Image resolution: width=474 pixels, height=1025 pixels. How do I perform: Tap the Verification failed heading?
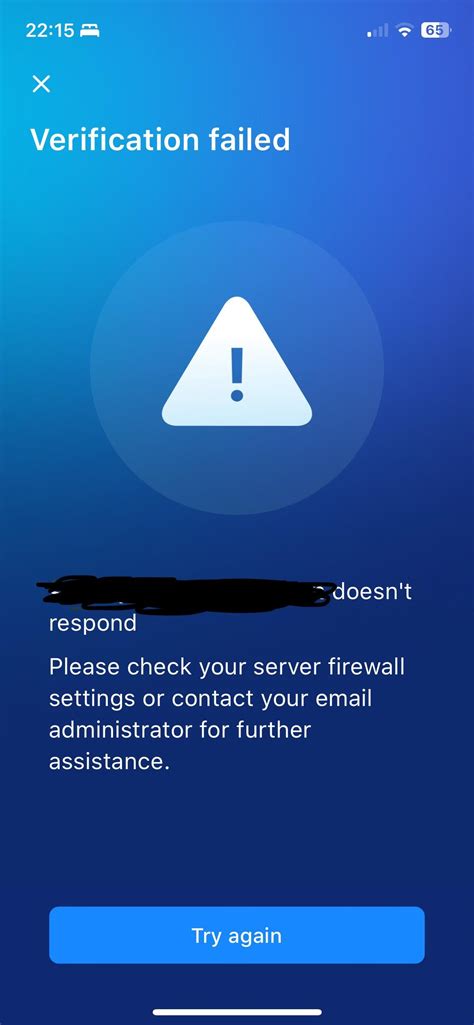160,140
